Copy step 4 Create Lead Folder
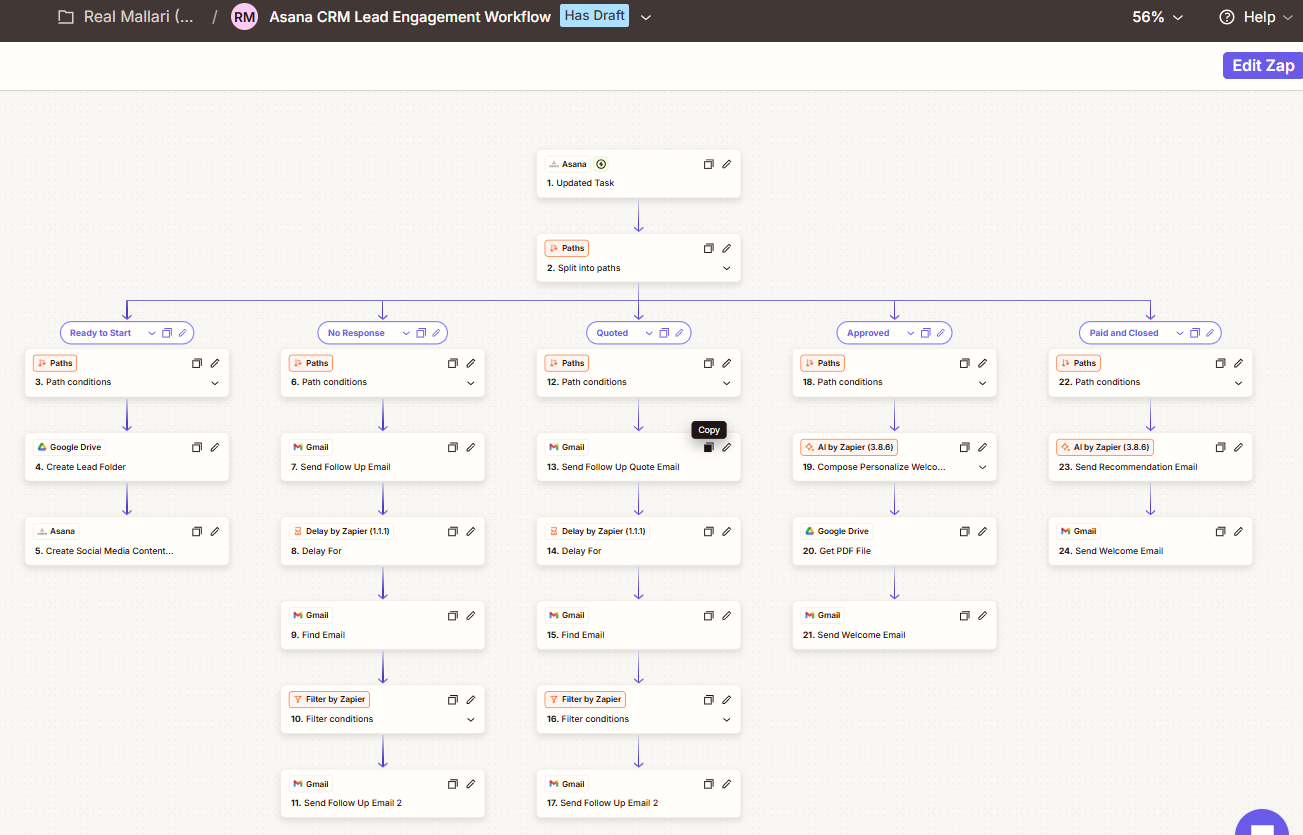This screenshot has height=835, width=1303. (x=197, y=447)
